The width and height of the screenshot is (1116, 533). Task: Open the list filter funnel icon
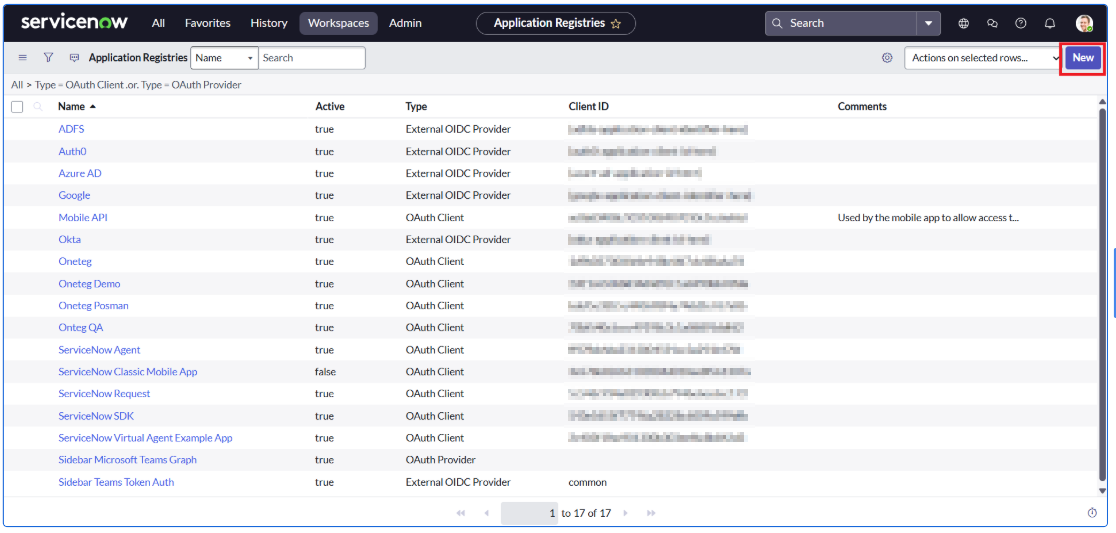[x=48, y=58]
